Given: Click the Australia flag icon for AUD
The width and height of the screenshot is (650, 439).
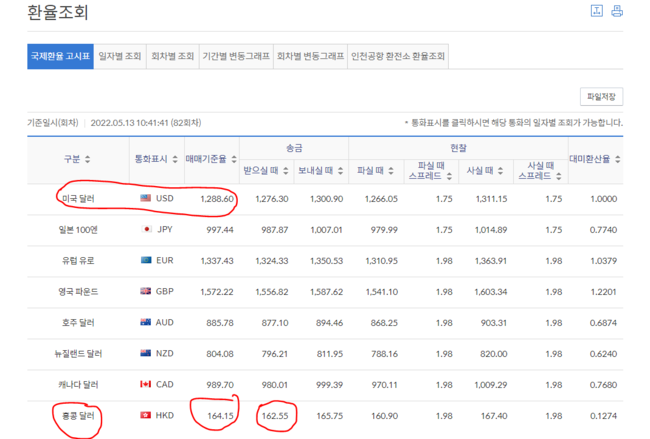Looking at the screenshot, I should coord(147,323).
